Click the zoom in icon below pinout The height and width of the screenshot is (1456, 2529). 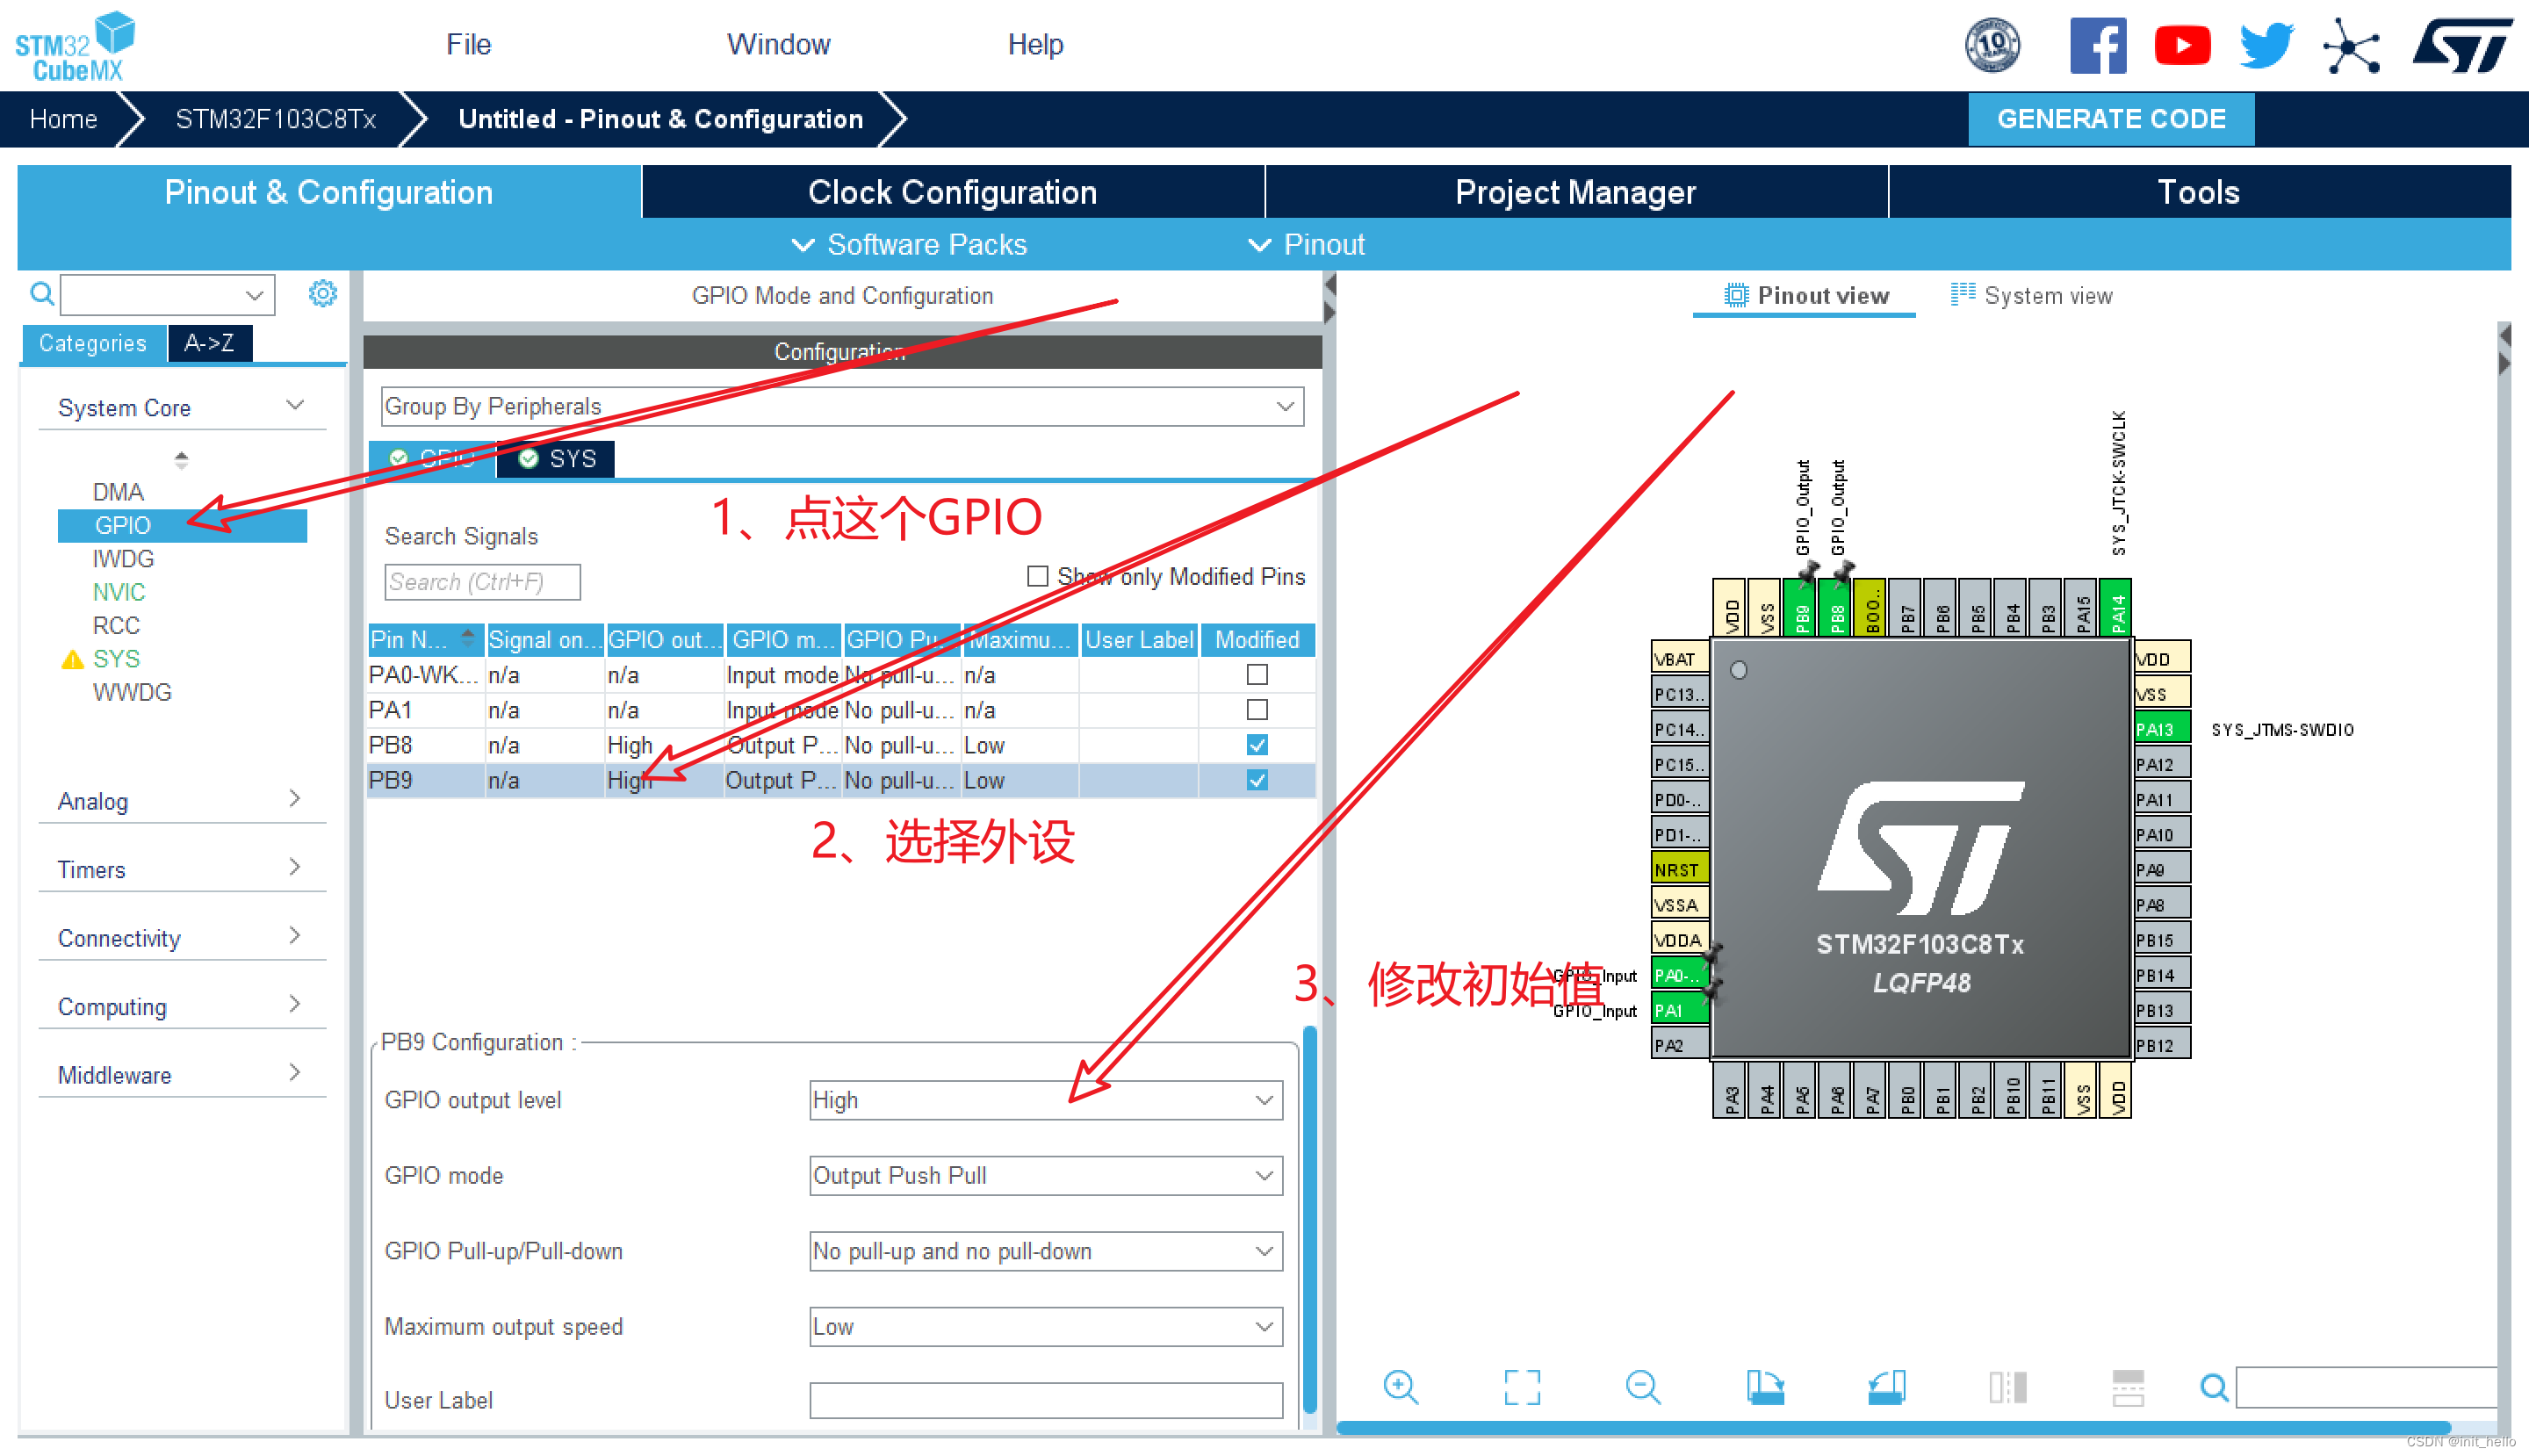tap(1400, 1387)
